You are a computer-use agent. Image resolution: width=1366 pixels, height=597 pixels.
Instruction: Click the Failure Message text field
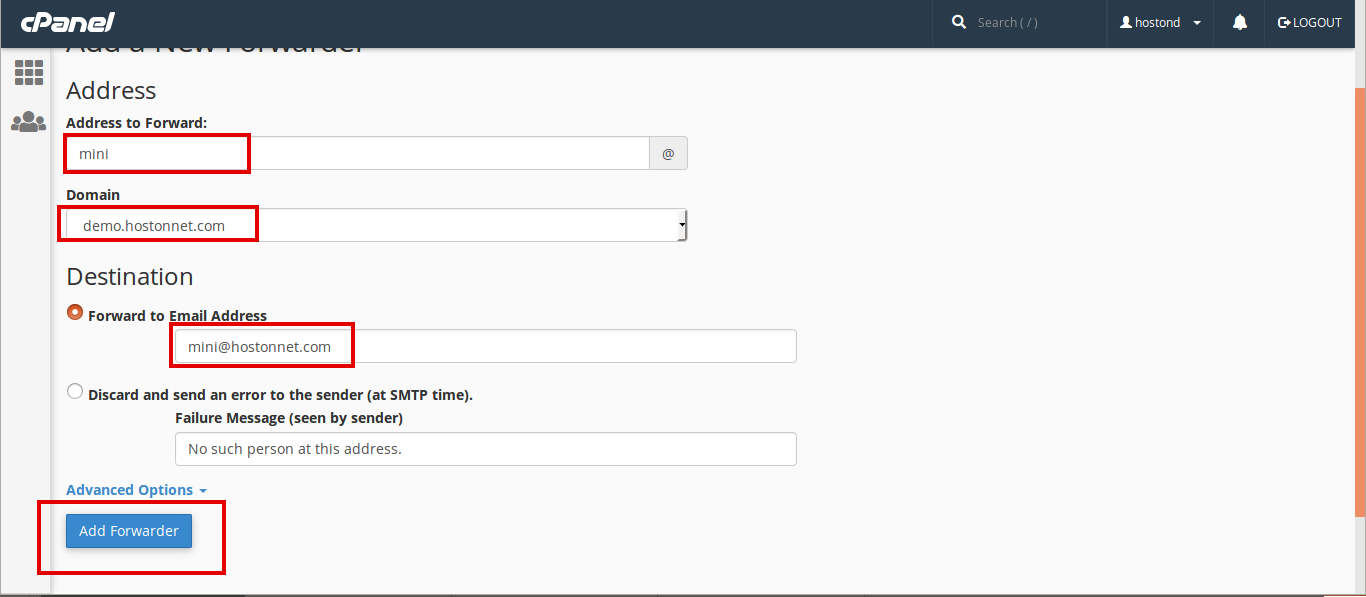click(x=486, y=449)
